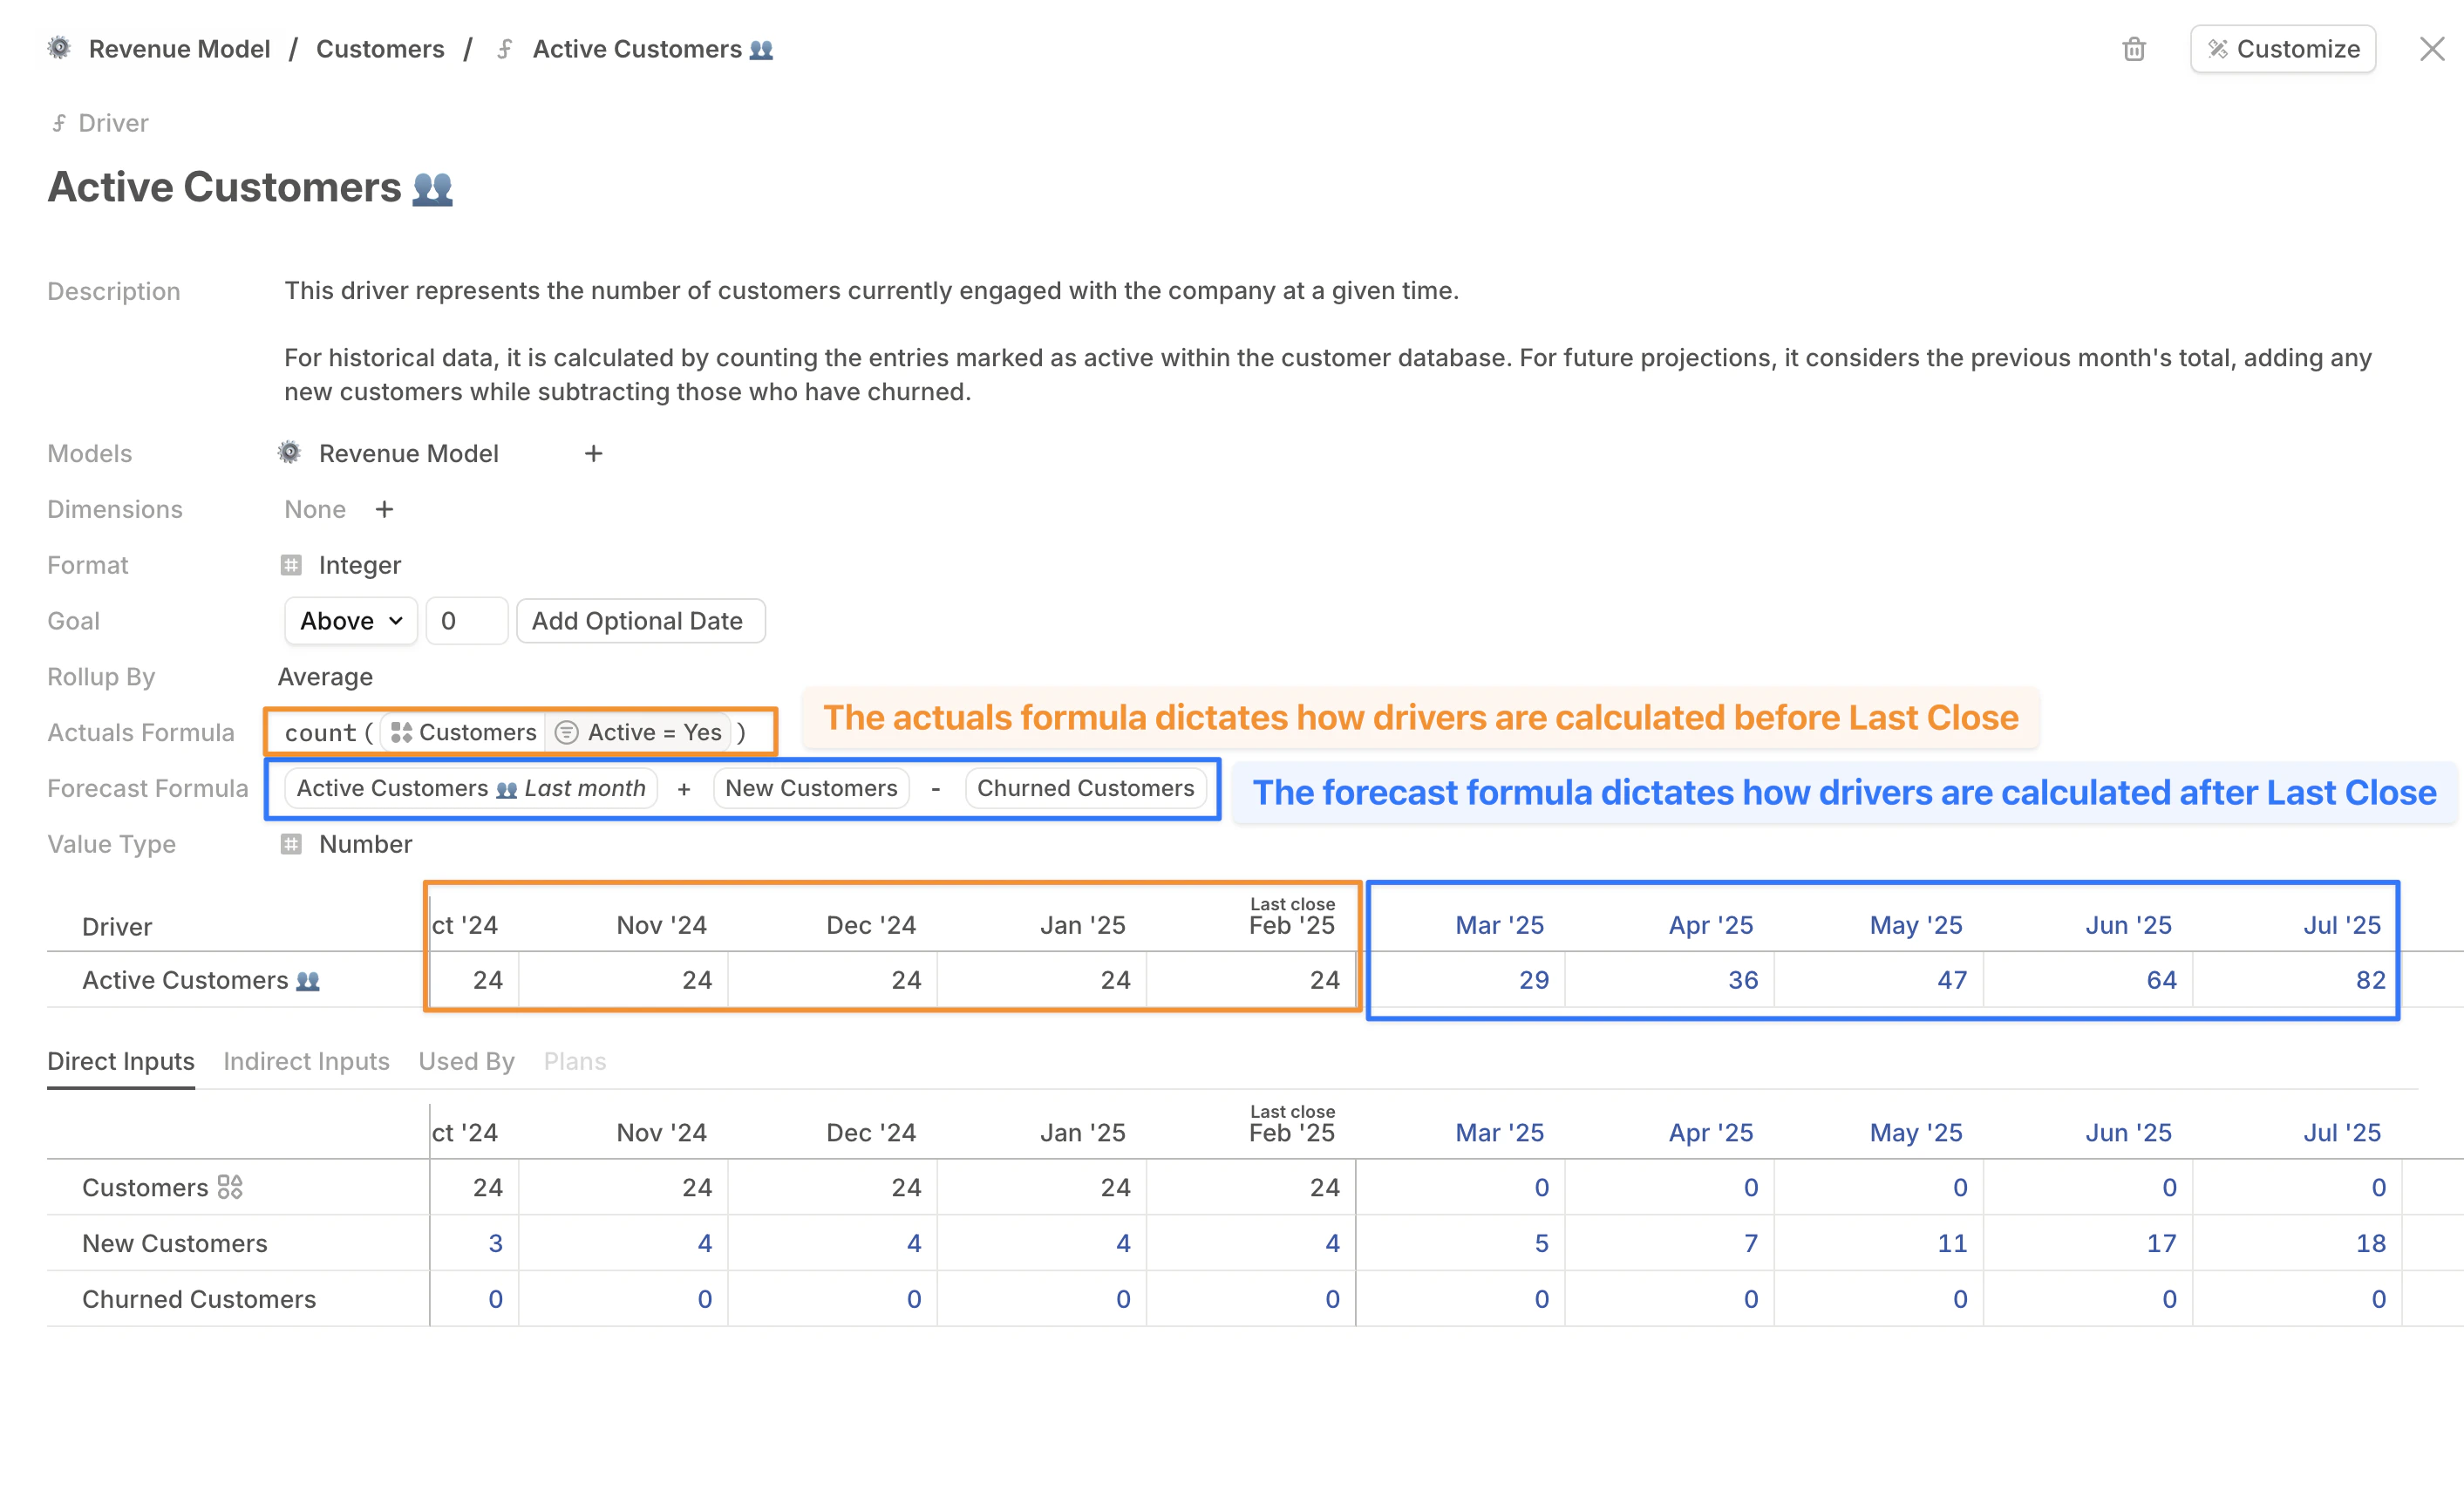Open the Integer format selector
2464x1491 pixels.
pos(359,566)
